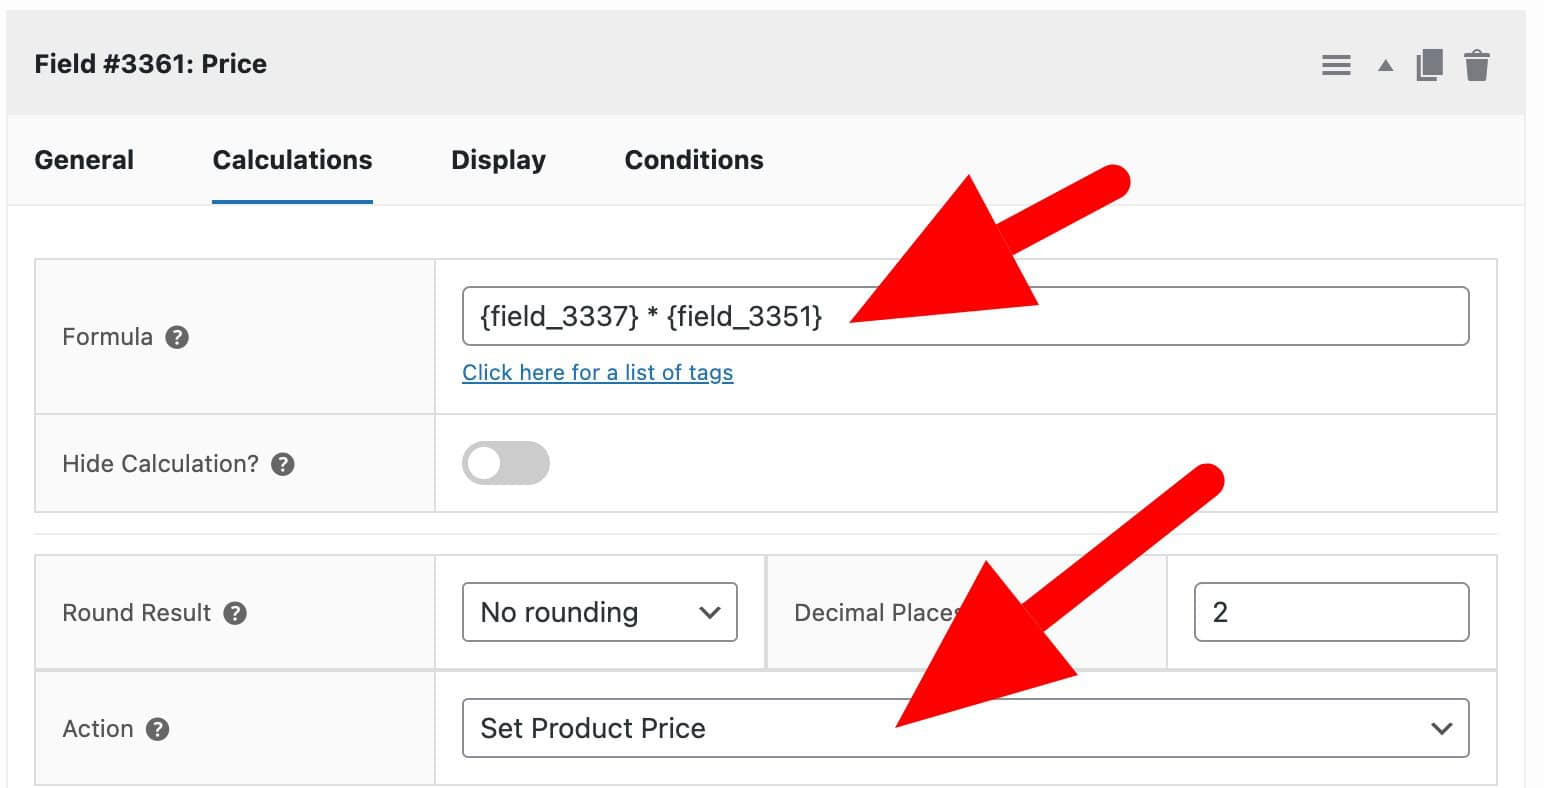The width and height of the screenshot is (1544, 788).
Task: Duplicate the Price field
Action: (x=1429, y=63)
